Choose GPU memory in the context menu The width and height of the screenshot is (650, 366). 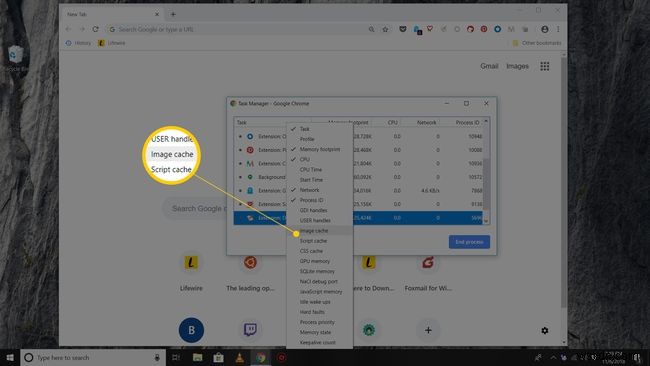click(x=320, y=261)
